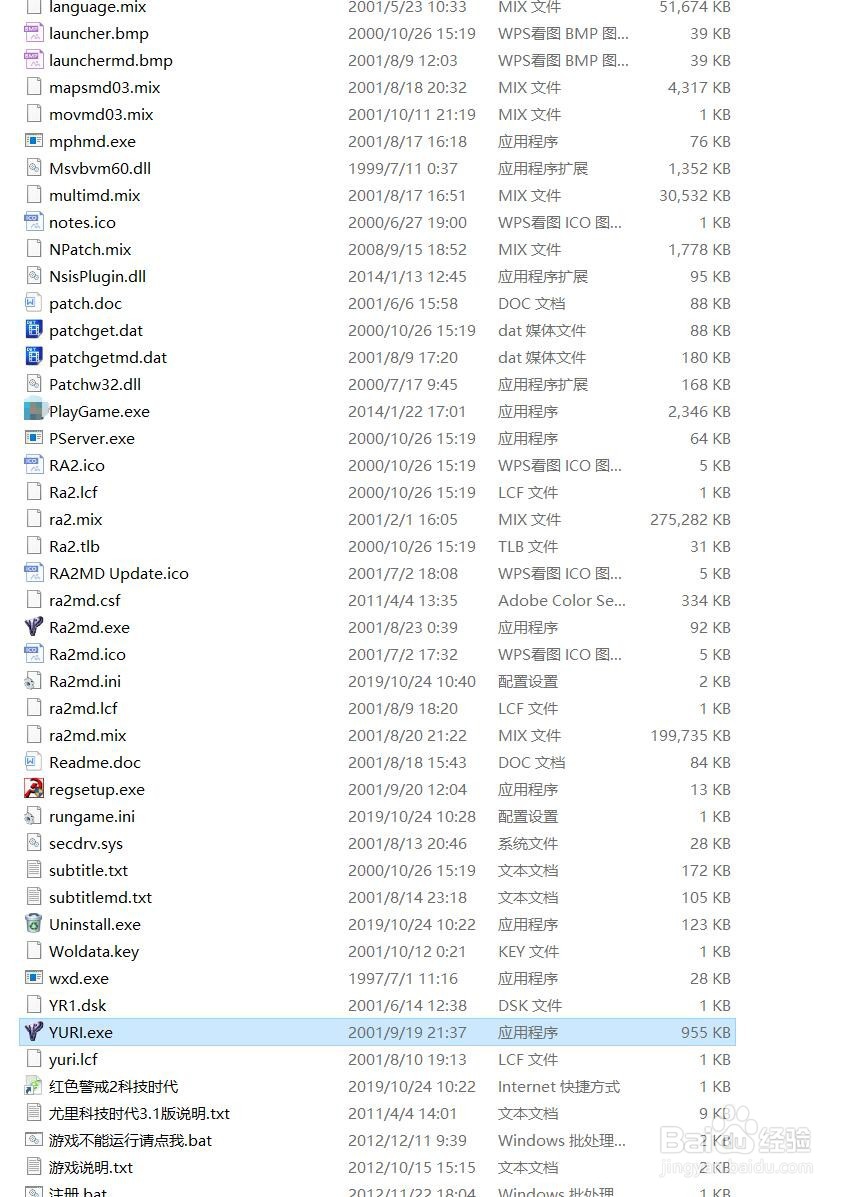Viewport: 860px width, 1197px height.
Task: Select file name ra2md.mix
Action: (88, 736)
